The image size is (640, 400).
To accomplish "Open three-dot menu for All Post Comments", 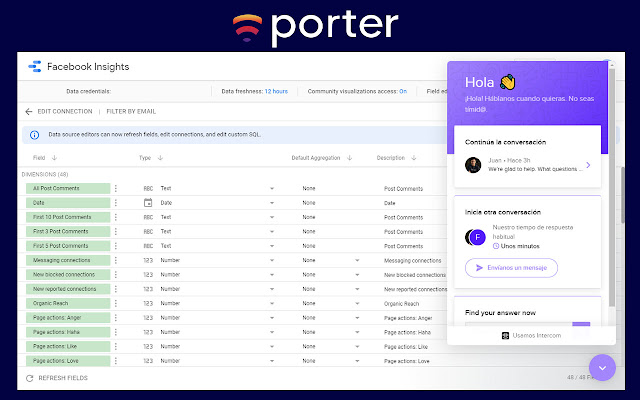I will point(116,188).
